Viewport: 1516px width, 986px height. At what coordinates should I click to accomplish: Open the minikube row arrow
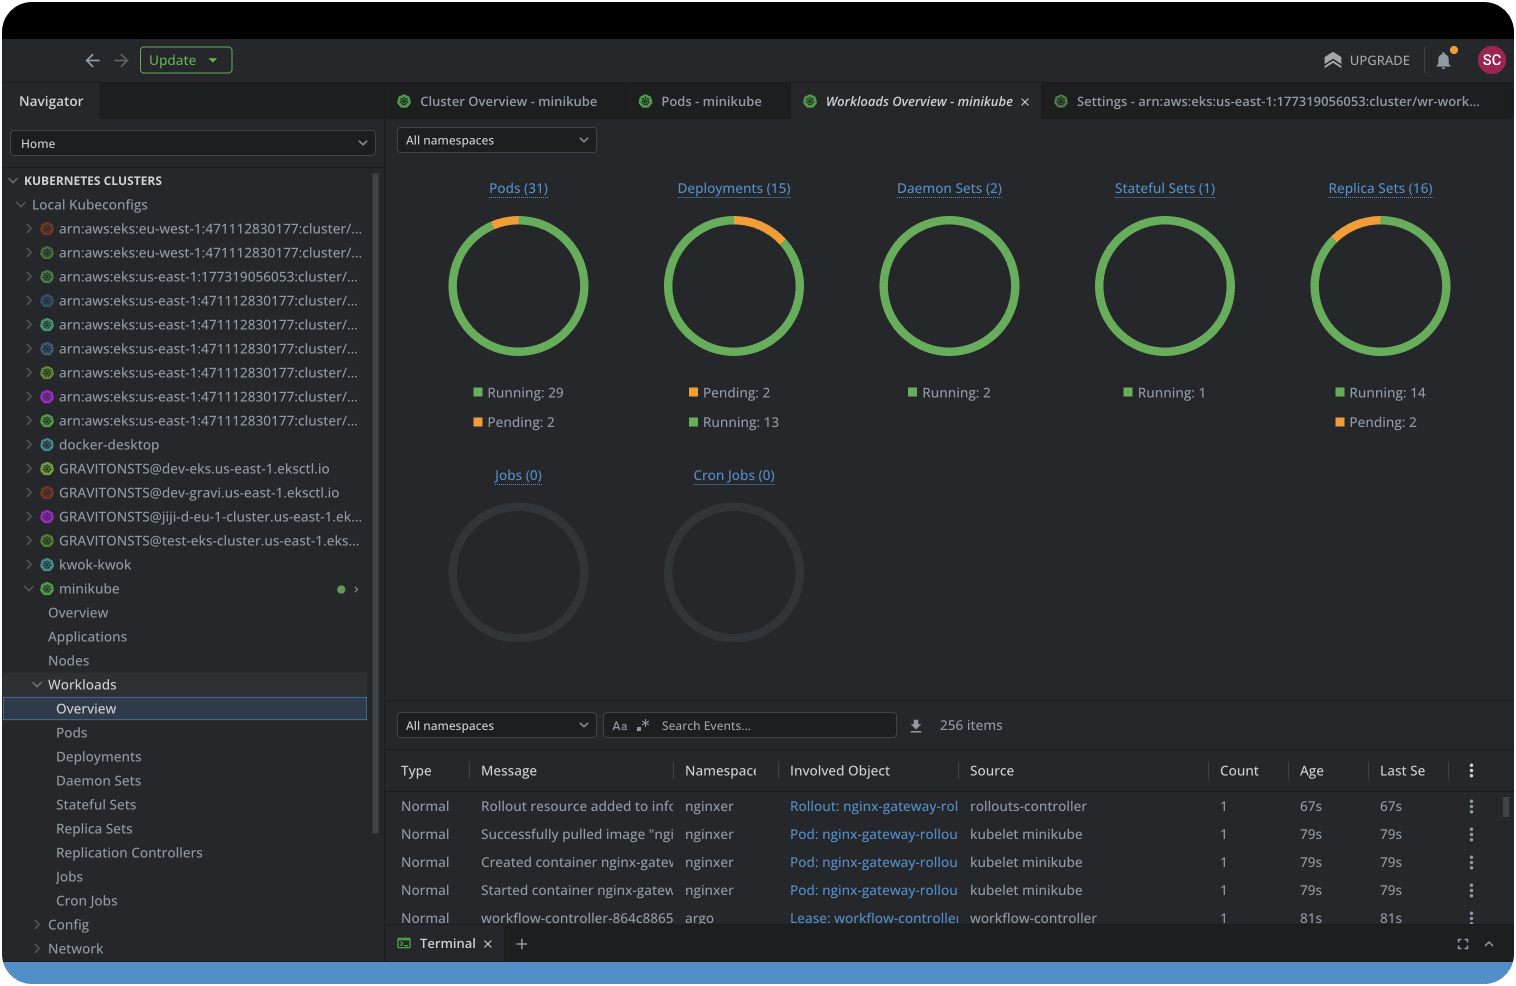pos(356,589)
